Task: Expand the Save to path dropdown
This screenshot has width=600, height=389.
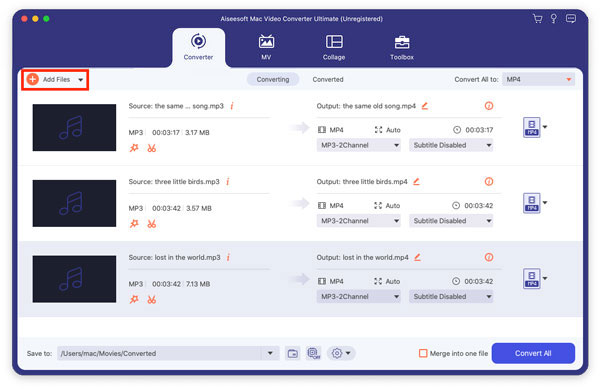Action: point(270,353)
